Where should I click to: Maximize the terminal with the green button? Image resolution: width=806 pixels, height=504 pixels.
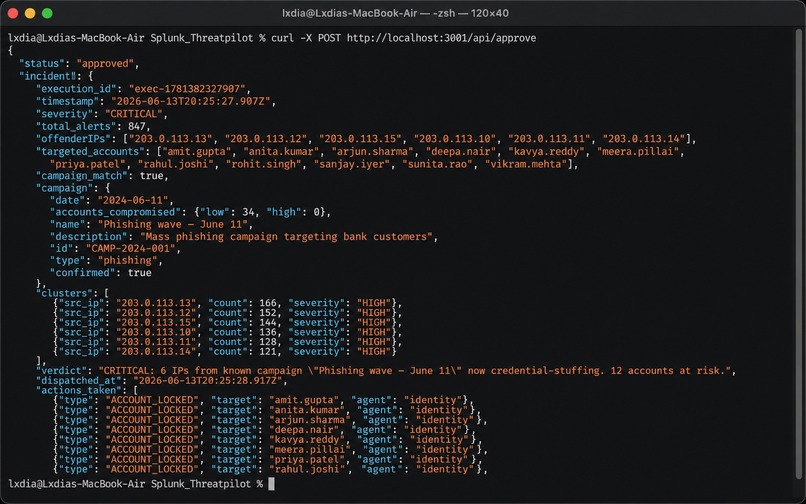[x=47, y=13]
